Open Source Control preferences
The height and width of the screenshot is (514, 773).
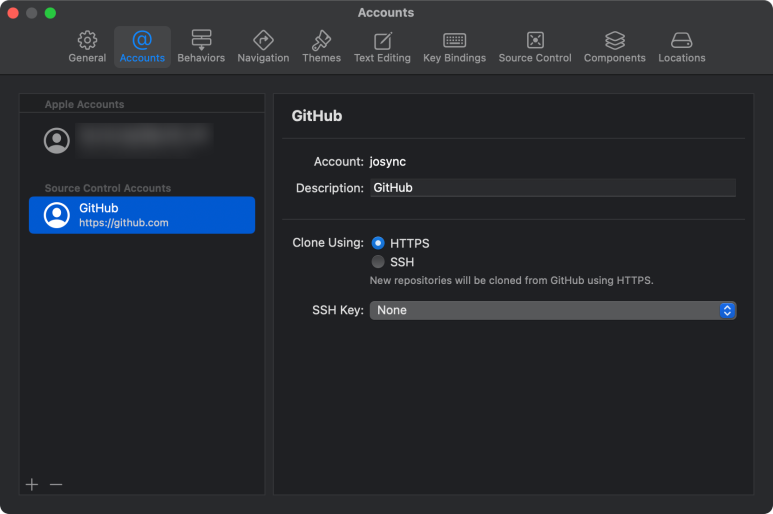click(535, 47)
